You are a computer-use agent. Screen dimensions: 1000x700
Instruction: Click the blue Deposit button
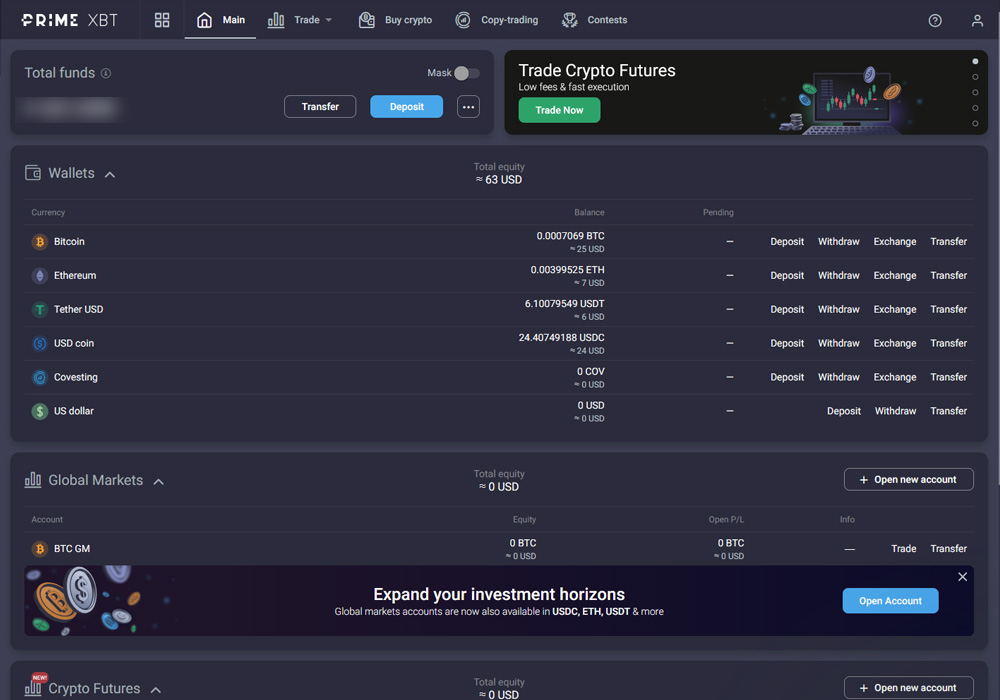coord(406,106)
